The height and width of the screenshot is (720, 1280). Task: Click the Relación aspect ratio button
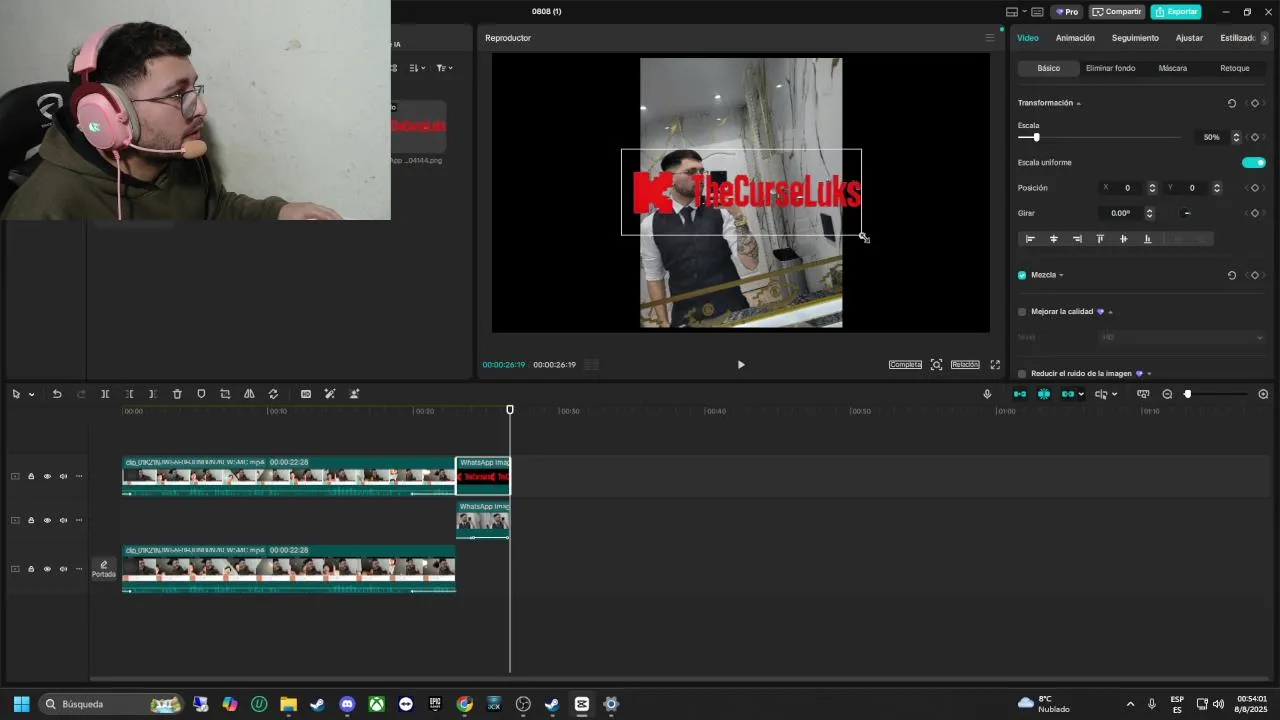coord(965,365)
